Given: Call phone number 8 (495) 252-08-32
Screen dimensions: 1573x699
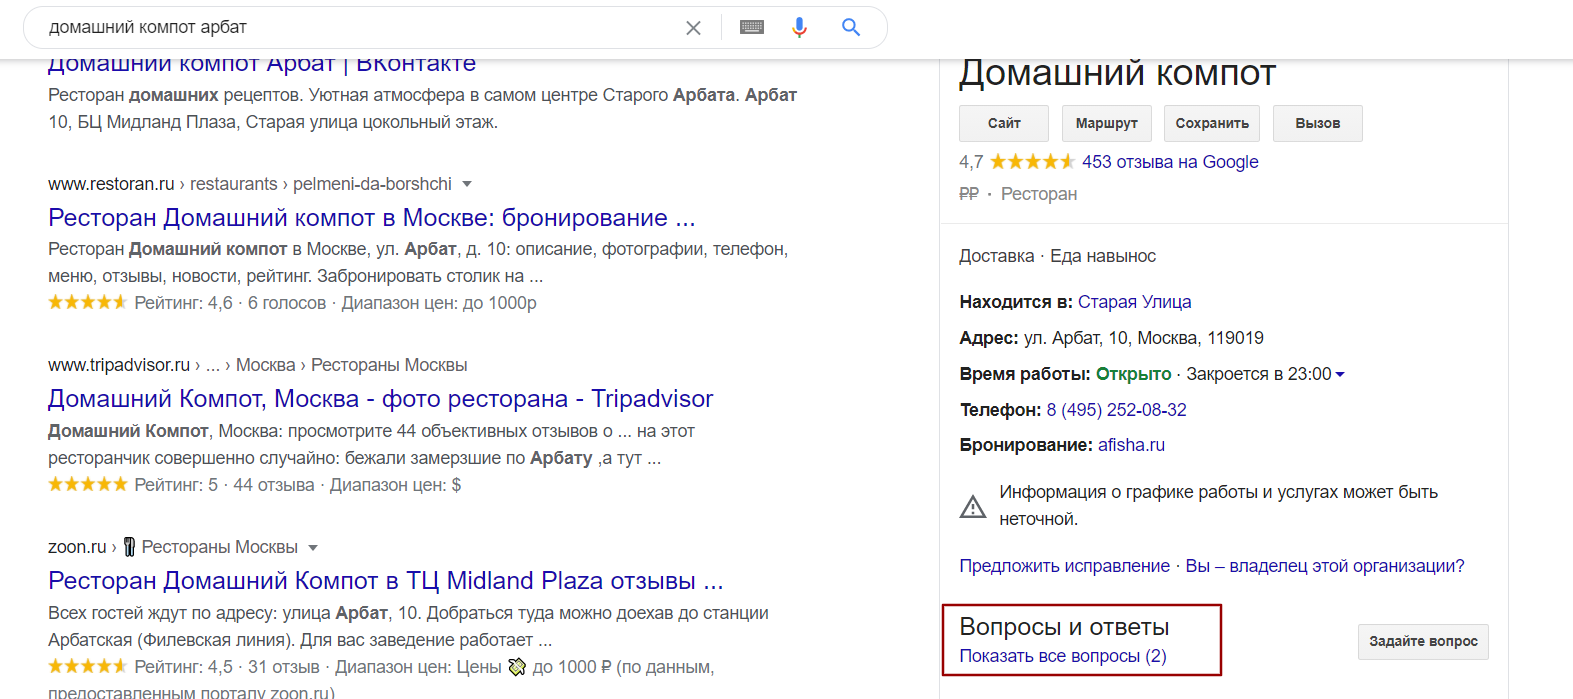Looking at the screenshot, I should click(x=1116, y=410).
